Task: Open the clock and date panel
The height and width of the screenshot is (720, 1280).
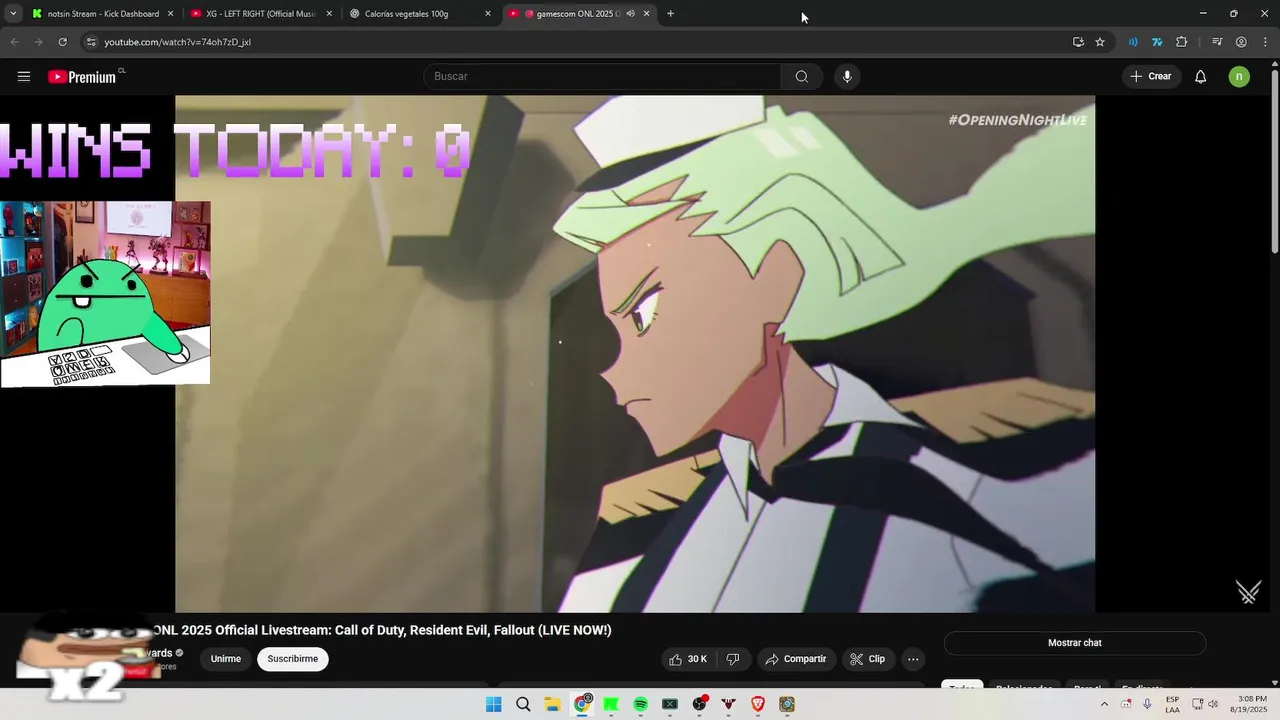Action: coord(1252,704)
